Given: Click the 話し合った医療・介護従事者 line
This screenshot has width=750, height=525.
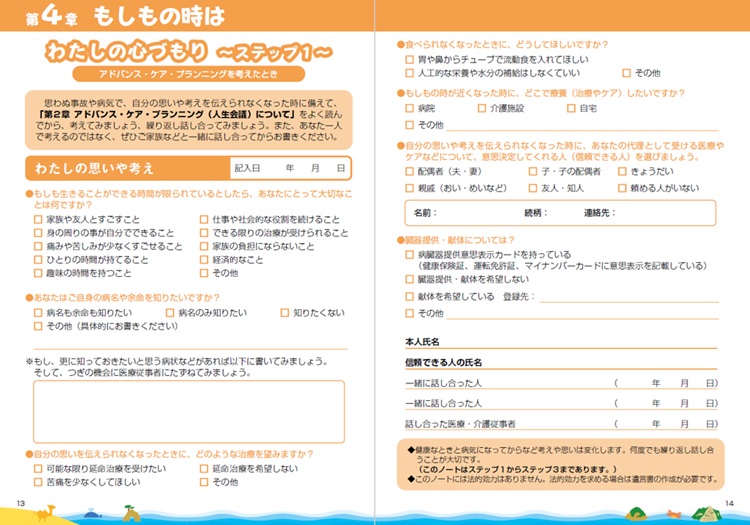Looking at the screenshot, I should 561,424.
